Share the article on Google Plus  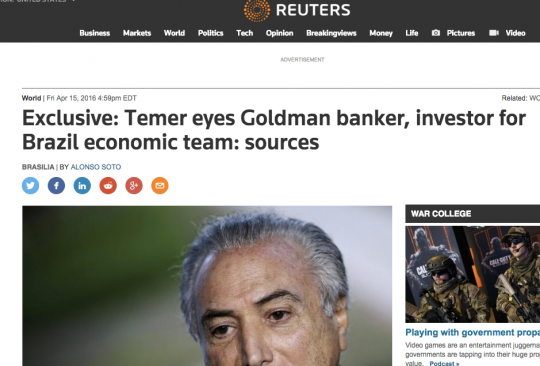coord(134,186)
